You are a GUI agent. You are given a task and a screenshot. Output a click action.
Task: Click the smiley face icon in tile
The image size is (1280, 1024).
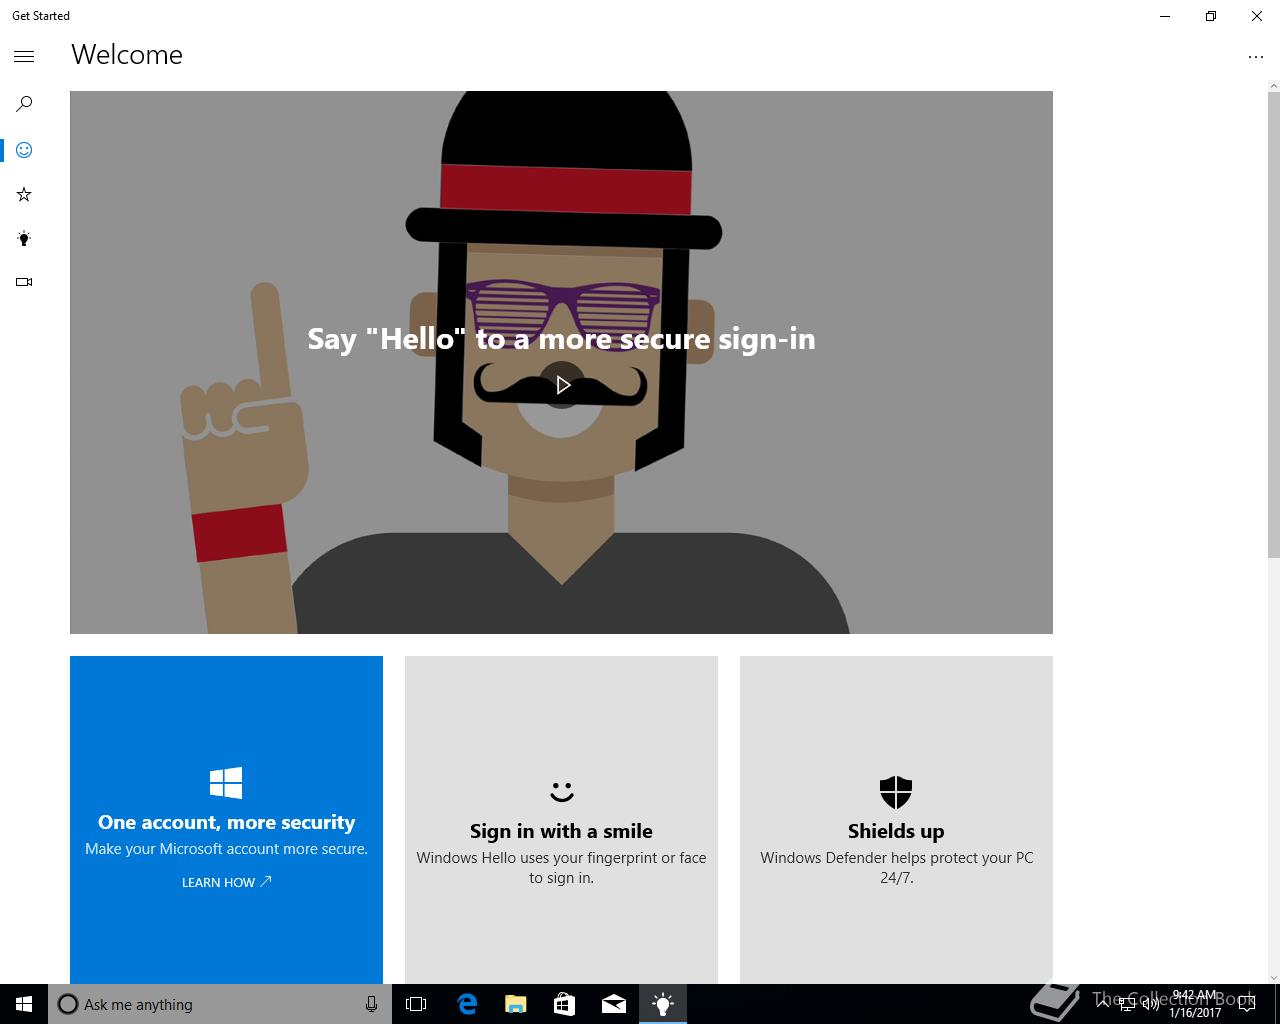click(x=562, y=791)
